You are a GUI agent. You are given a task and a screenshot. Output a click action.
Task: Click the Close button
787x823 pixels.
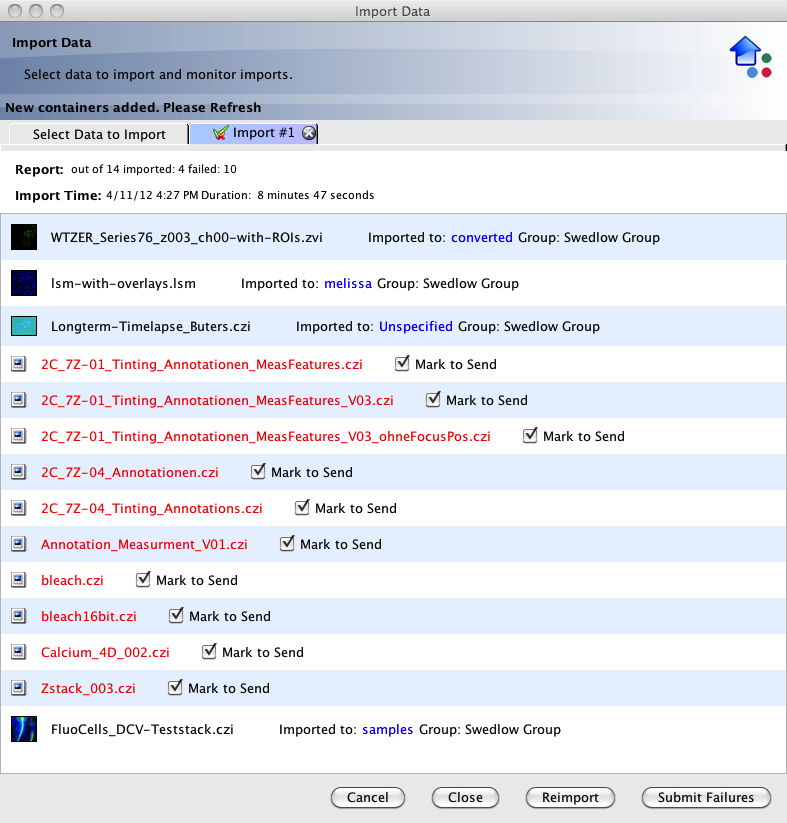point(465,797)
